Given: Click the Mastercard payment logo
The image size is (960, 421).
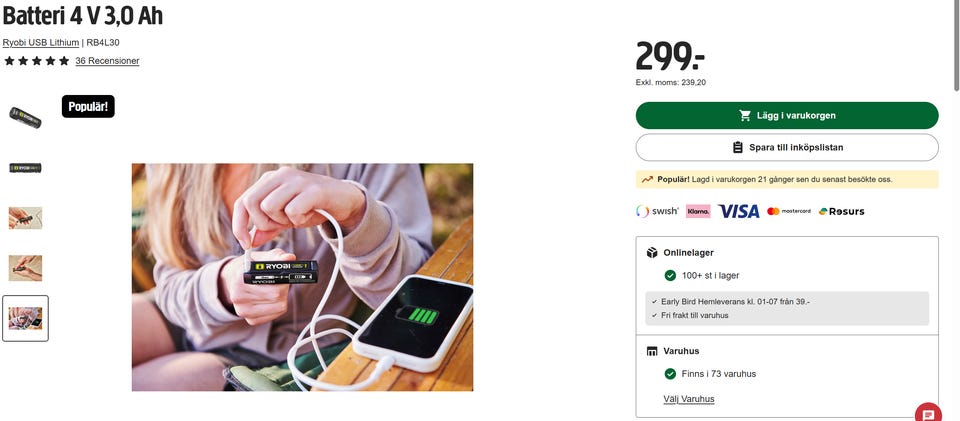Looking at the screenshot, I should pos(789,211).
